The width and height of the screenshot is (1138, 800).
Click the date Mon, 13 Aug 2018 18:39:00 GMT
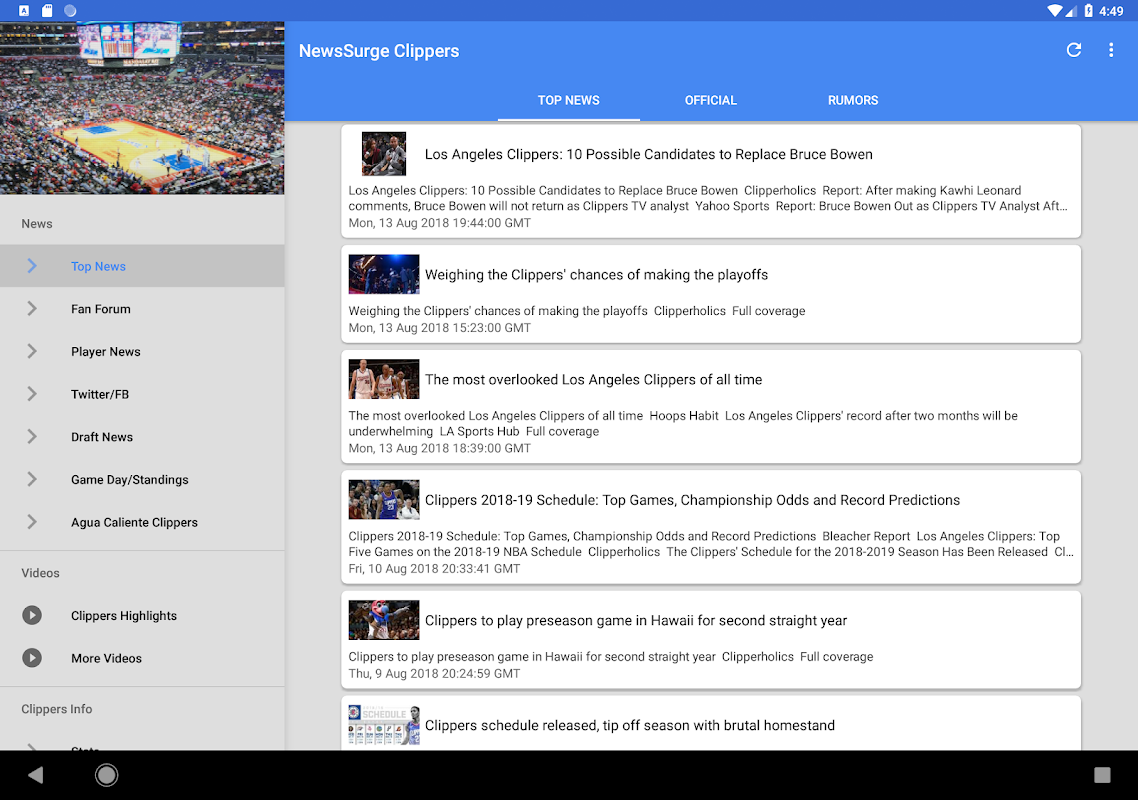(x=439, y=449)
